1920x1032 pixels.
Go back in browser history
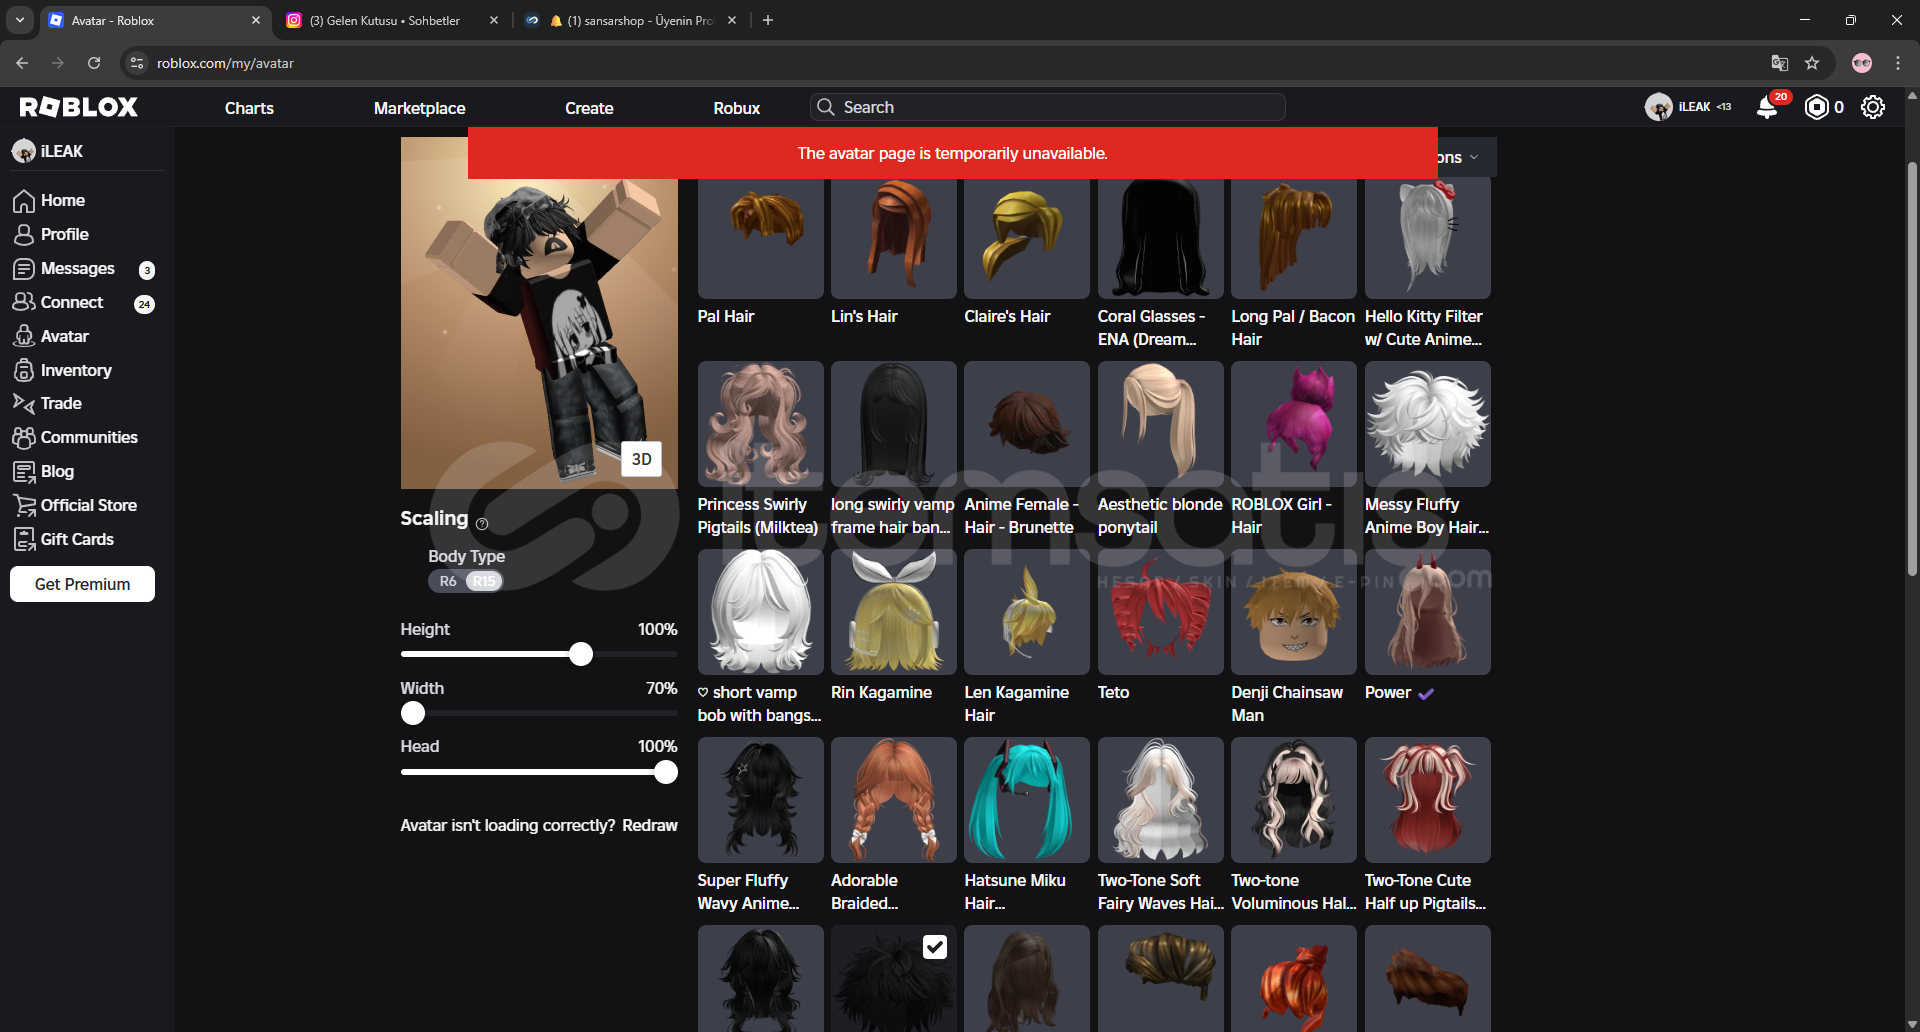[22, 63]
